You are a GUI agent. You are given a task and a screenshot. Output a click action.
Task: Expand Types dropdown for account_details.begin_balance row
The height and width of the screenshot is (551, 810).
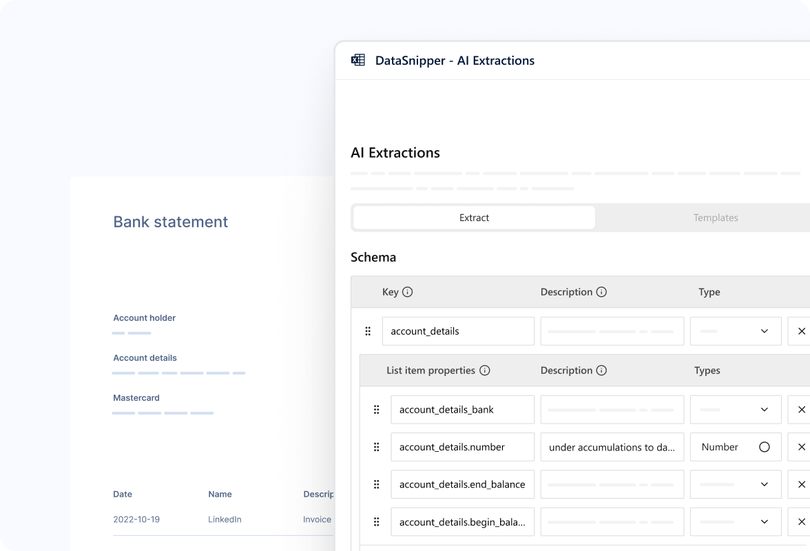[764, 522]
